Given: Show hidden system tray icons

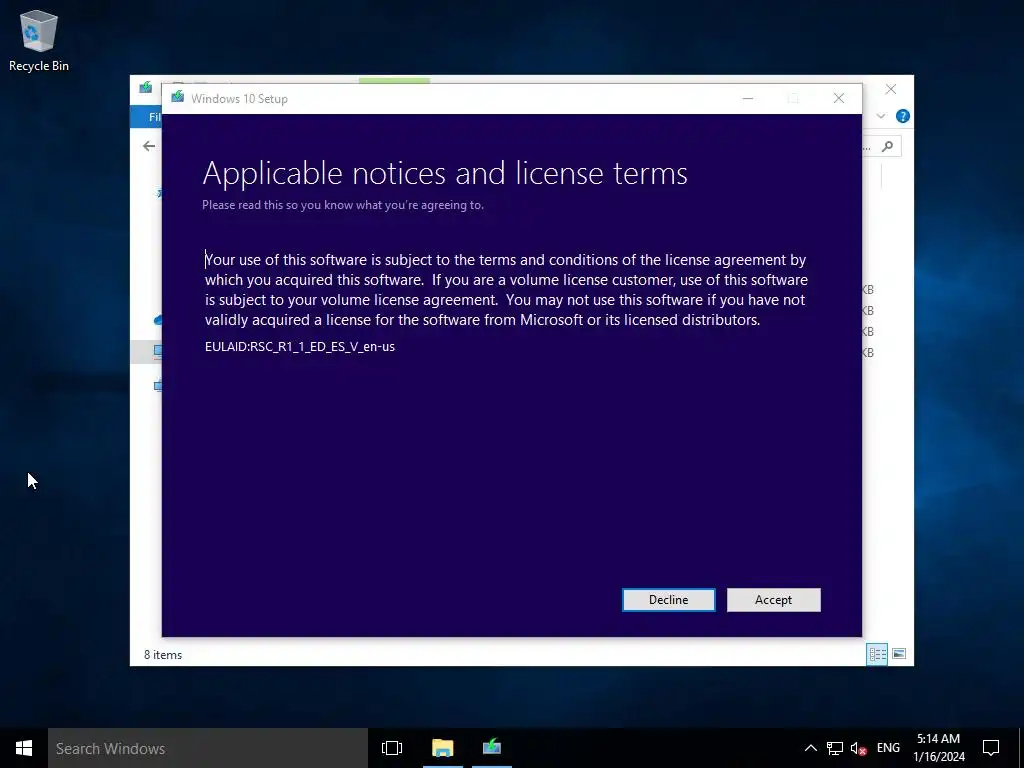Looking at the screenshot, I should [810, 748].
